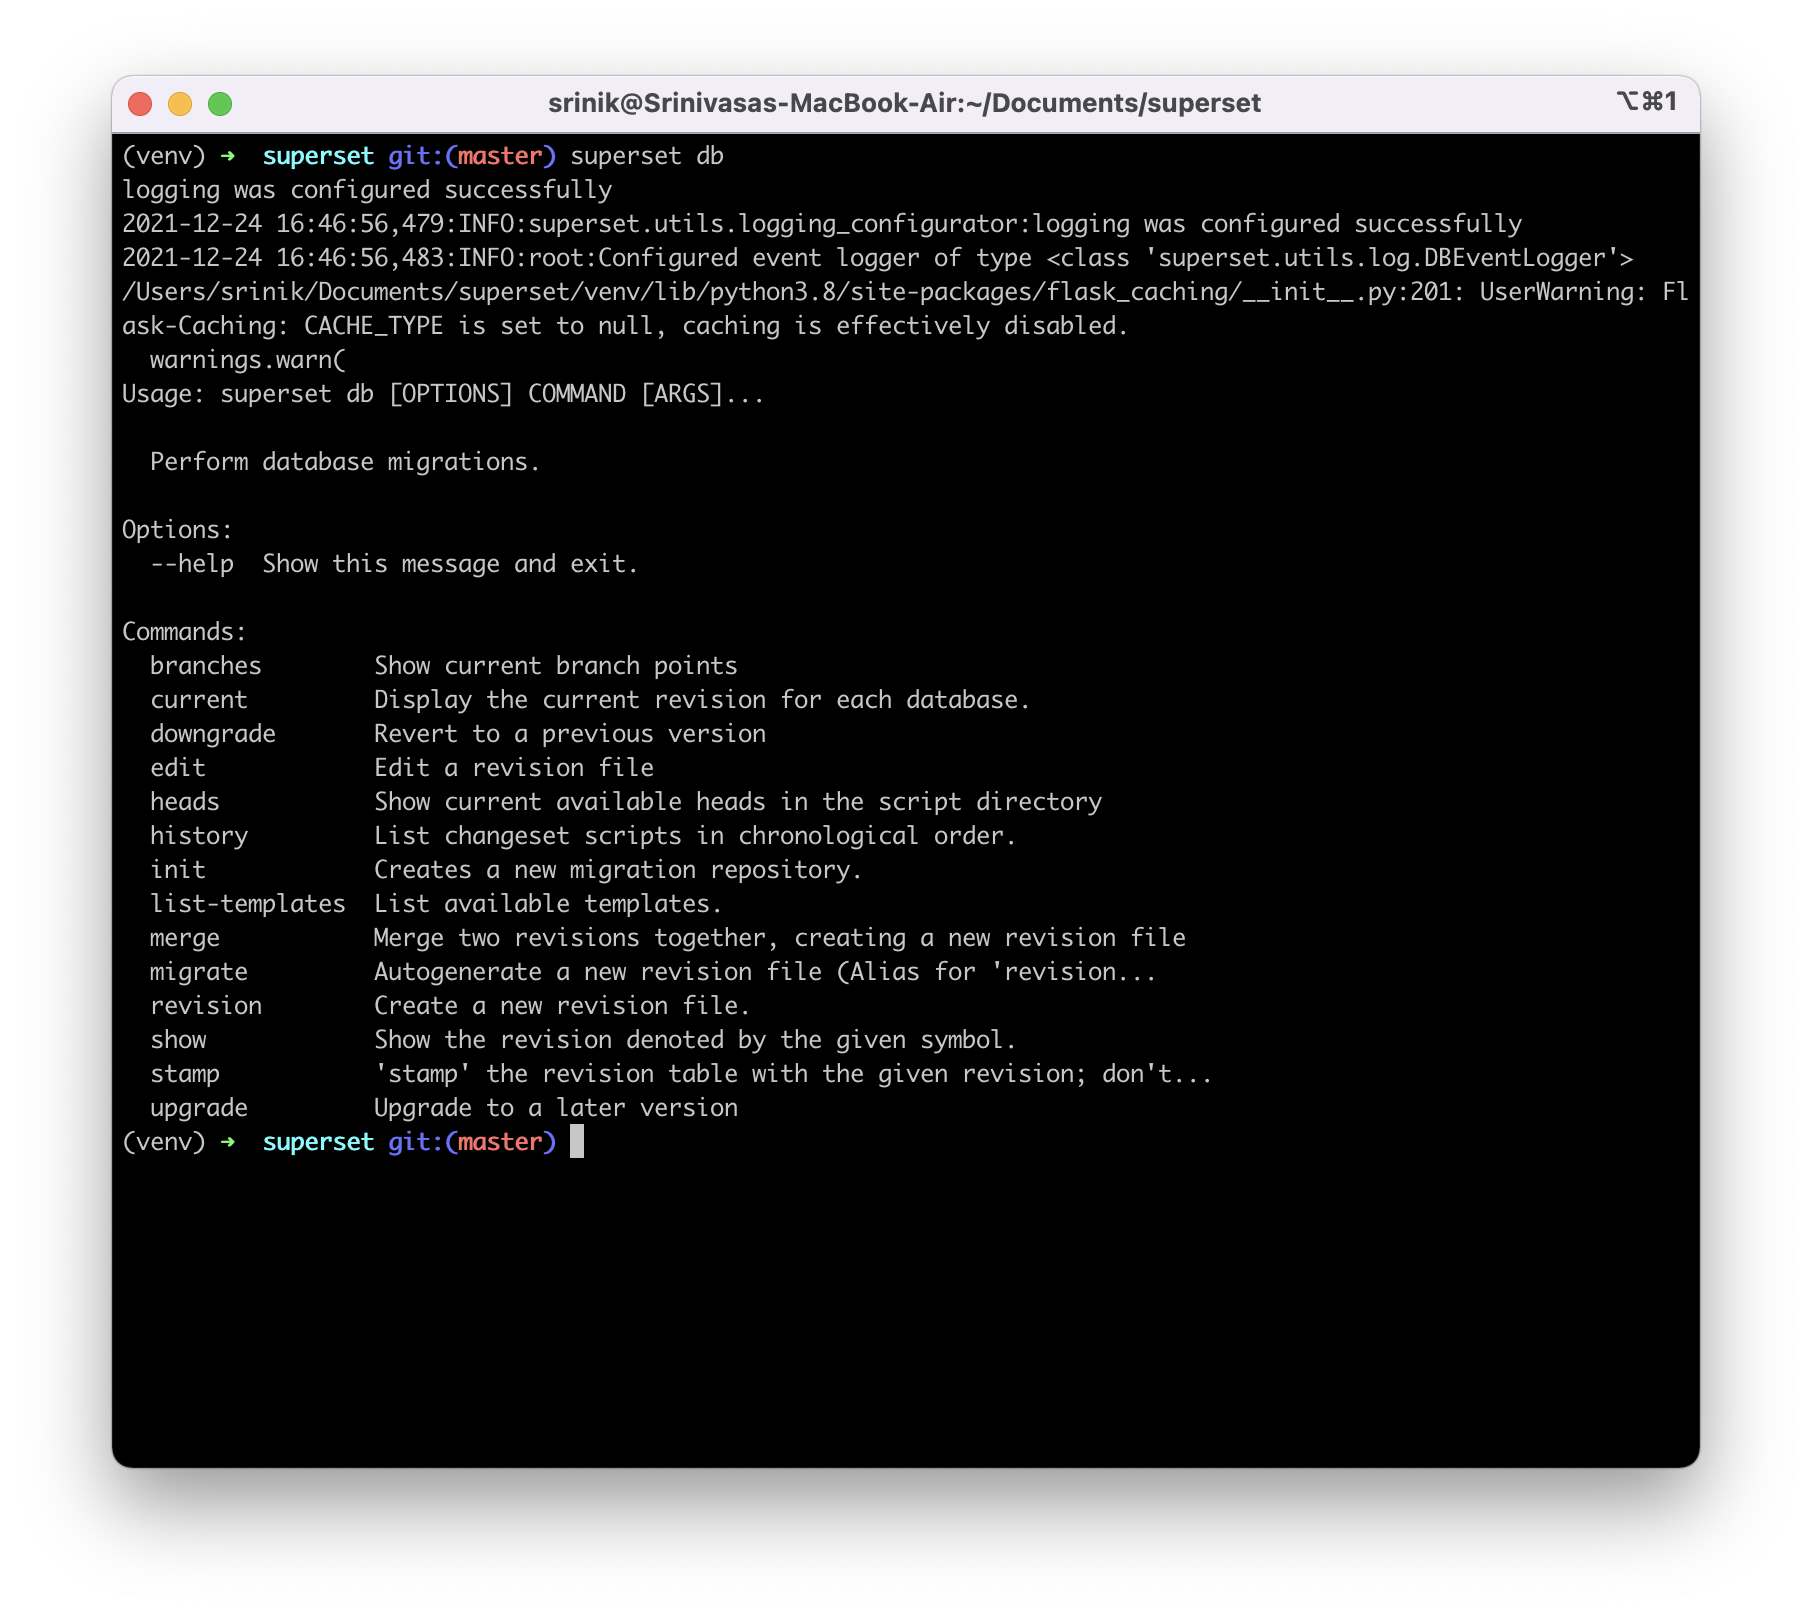
Task: Click the green arrow on the bottom prompt line
Action: click(x=228, y=1142)
